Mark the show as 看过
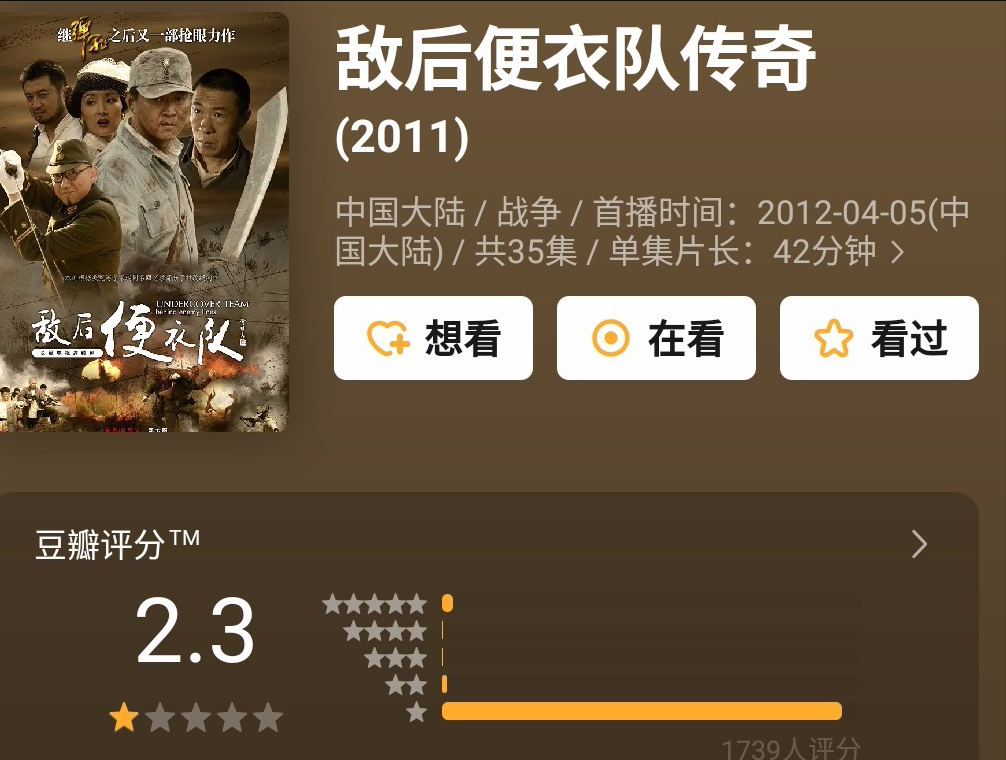Viewport: 1006px width, 760px height. point(879,338)
